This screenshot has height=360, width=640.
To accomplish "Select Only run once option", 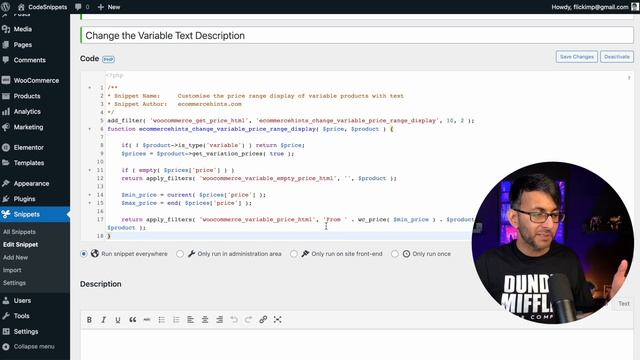I will click(395, 254).
